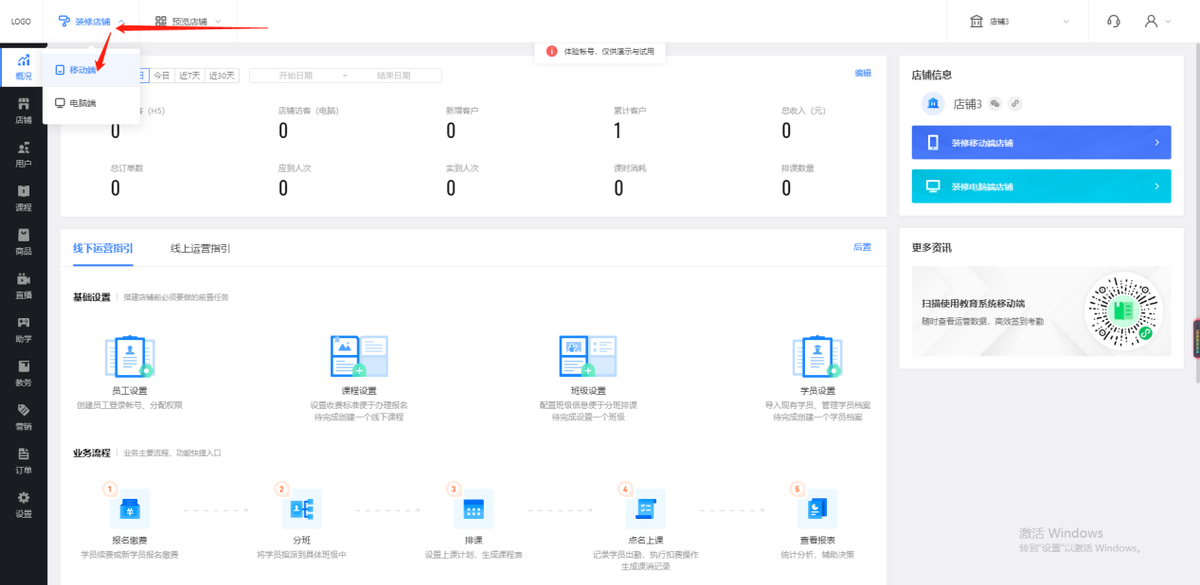The image size is (1200, 585).
Task: Open the 店铺3 store selector
Action: 1020,21
